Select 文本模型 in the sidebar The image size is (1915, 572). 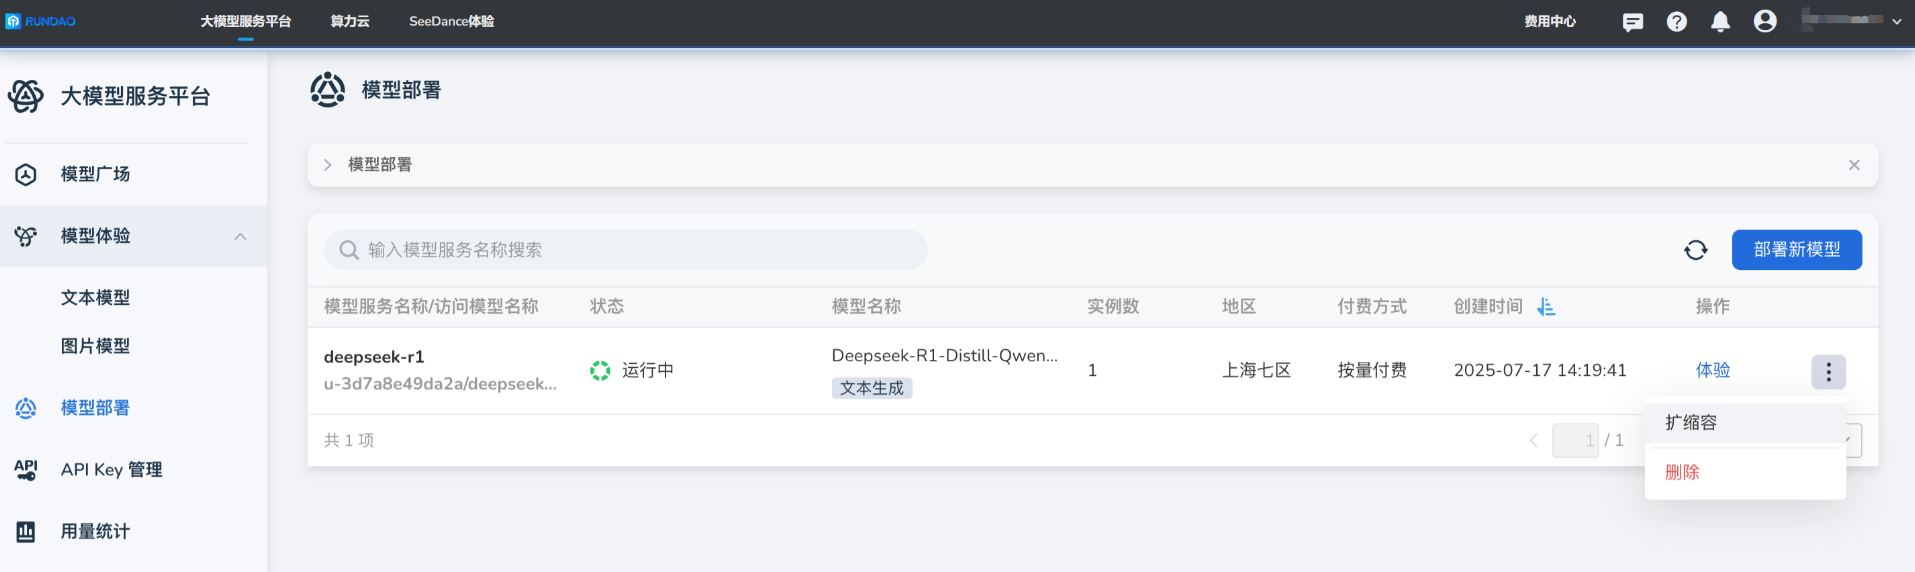tap(95, 298)
